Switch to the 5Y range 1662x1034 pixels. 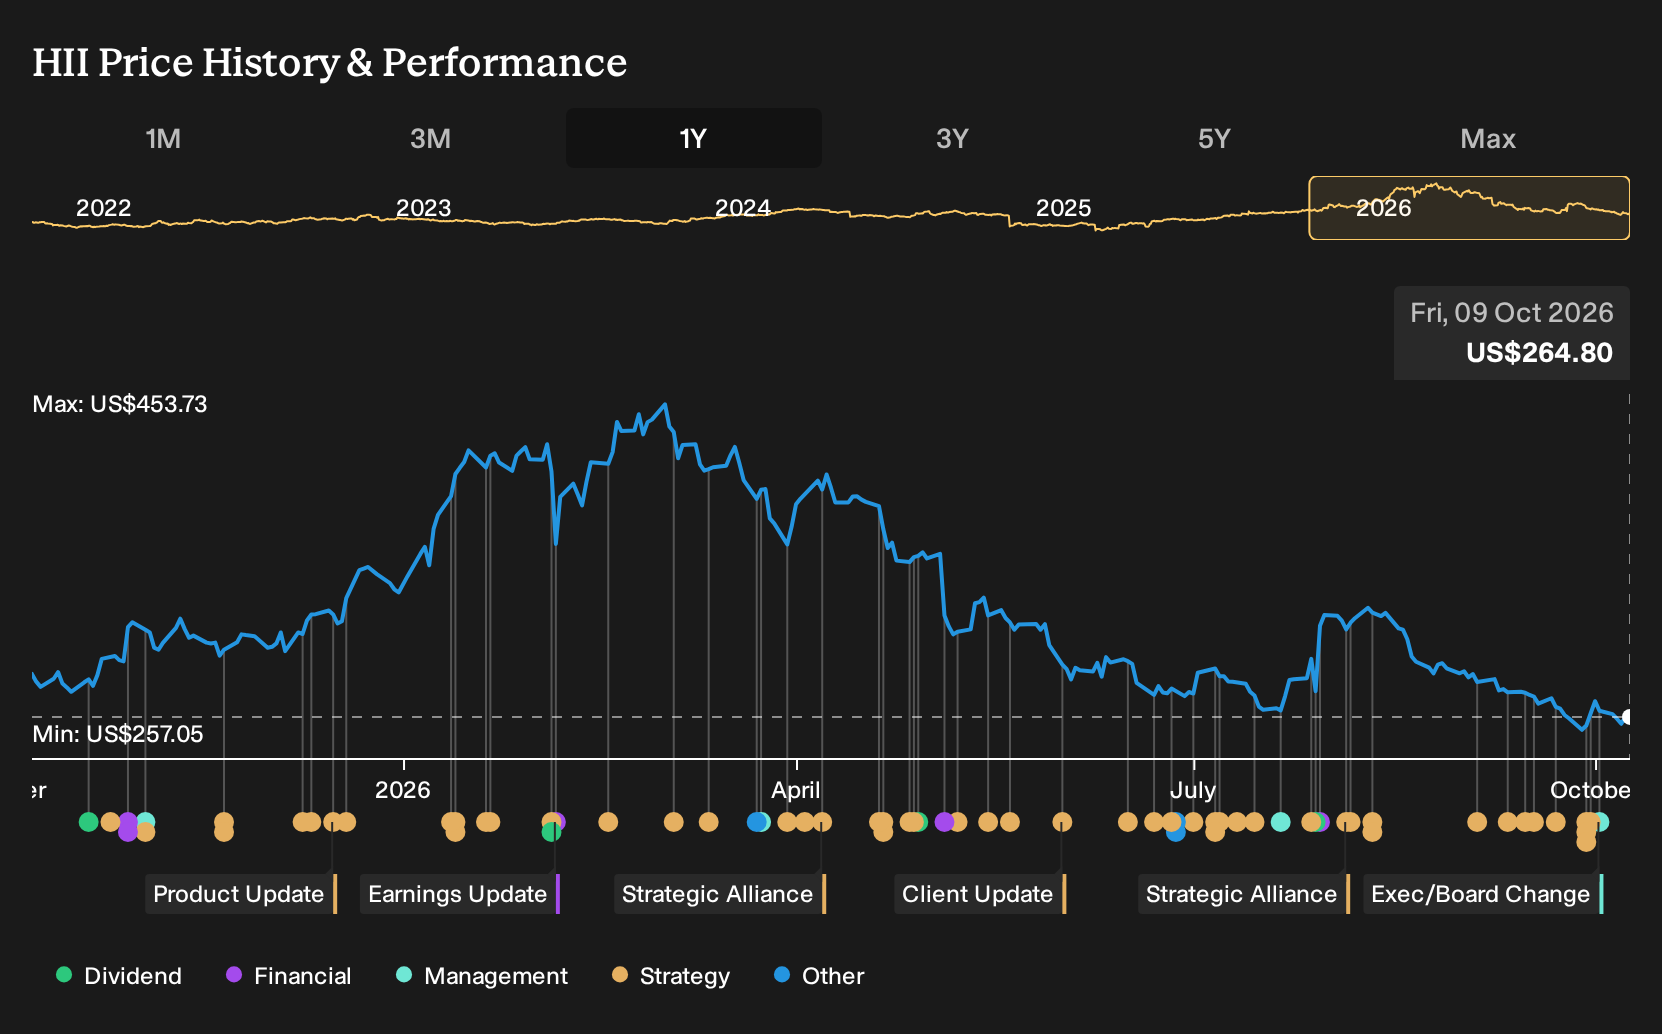coord(1214,138)
